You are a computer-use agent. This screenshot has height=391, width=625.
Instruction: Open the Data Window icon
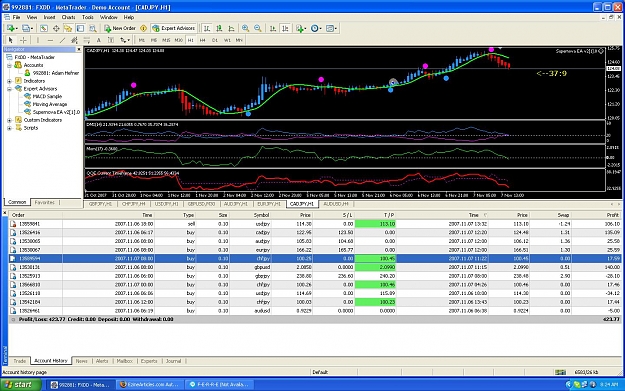[x=56, y=28]
